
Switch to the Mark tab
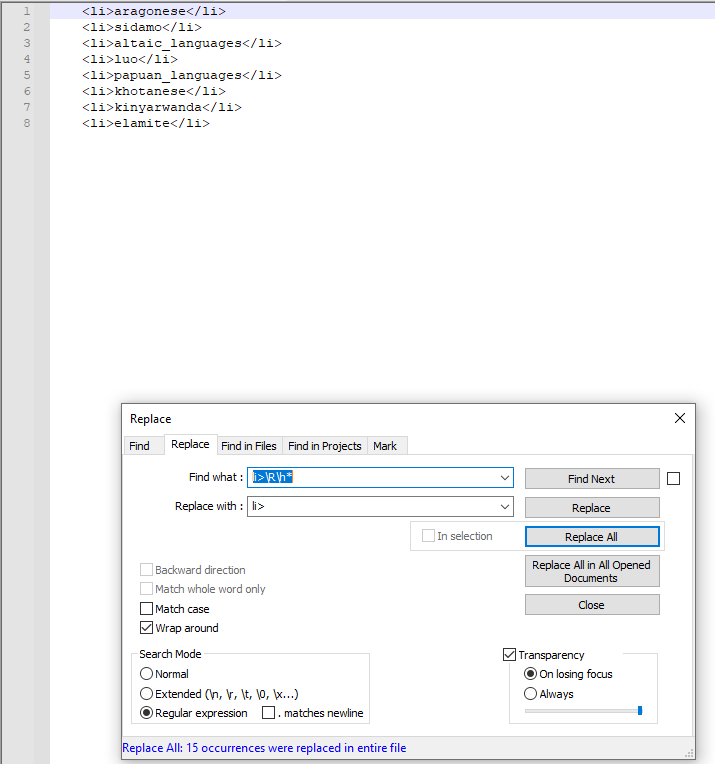(x=385, y=446)
